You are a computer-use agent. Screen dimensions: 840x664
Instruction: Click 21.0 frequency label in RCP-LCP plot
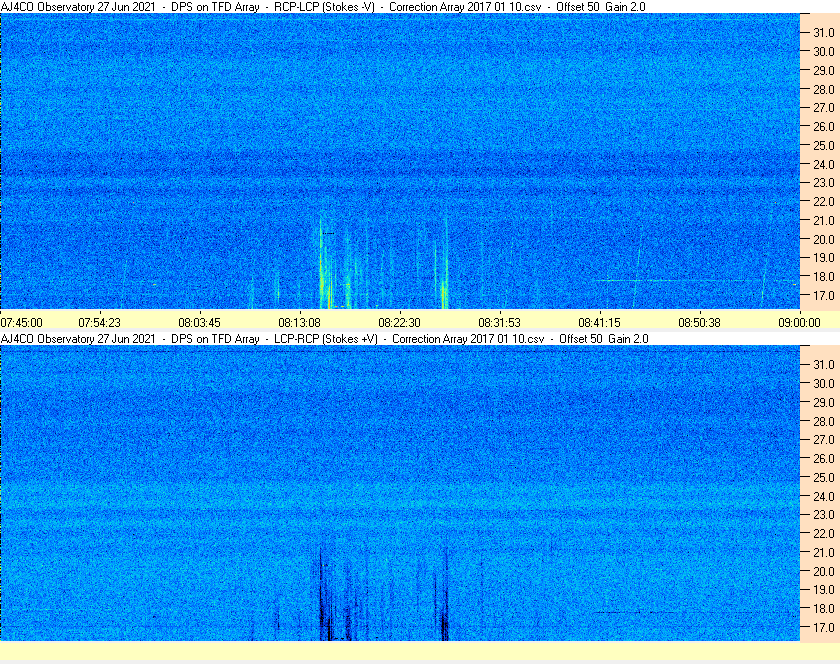tap(824, 220)
